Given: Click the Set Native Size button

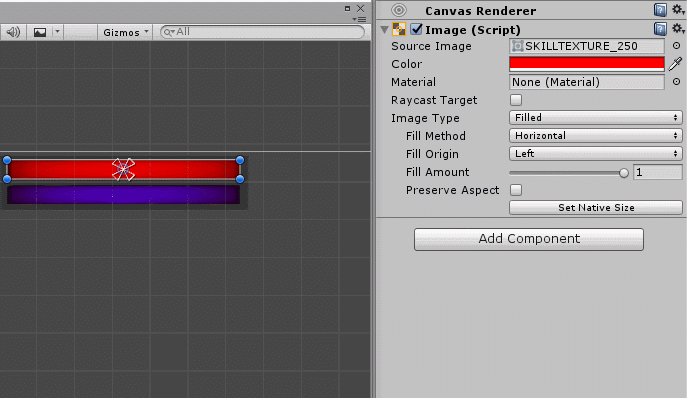Looking at the screenshot, I should [596, 208].
